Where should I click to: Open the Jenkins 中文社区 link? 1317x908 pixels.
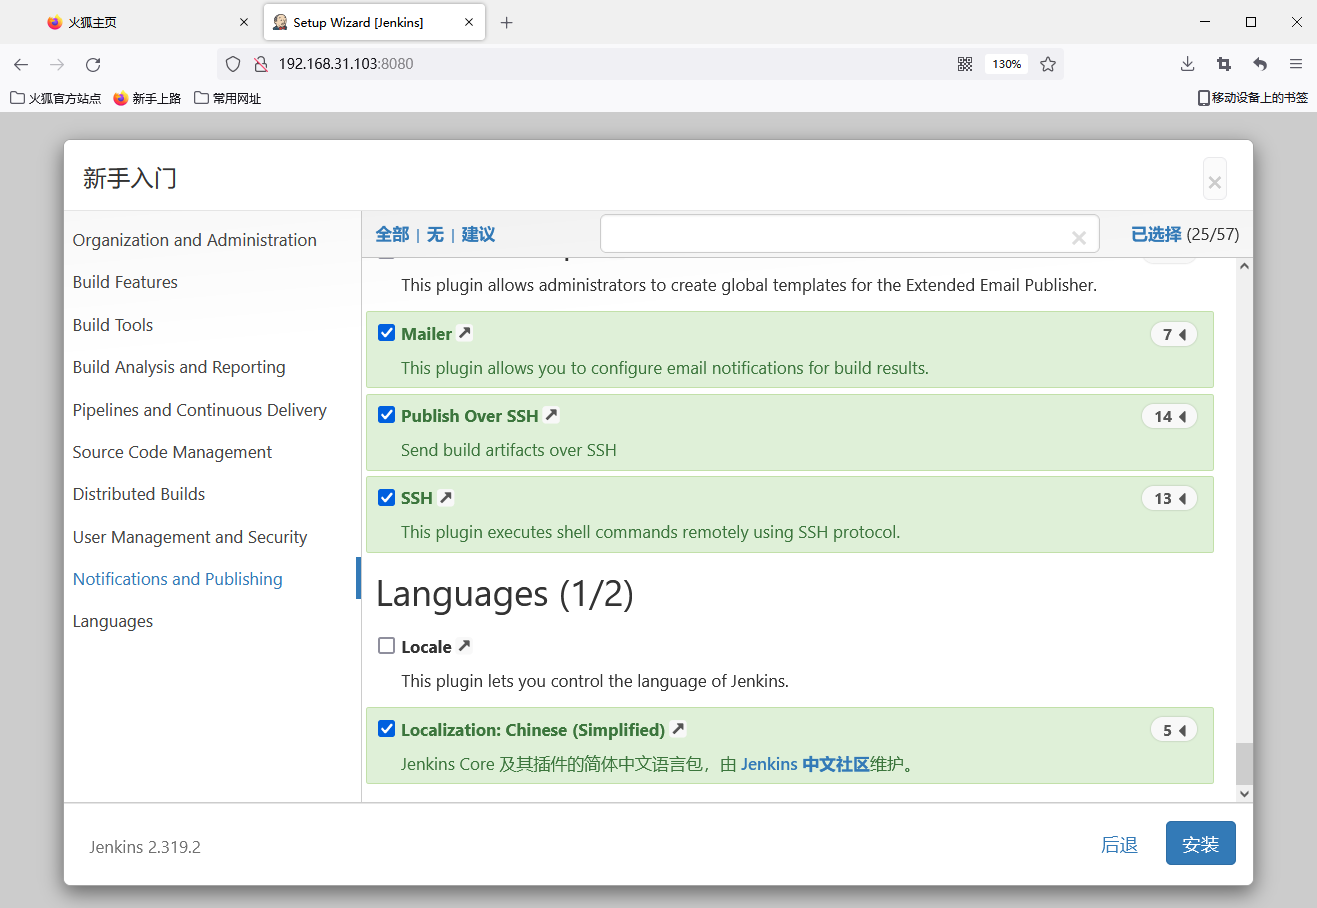click(805, 764)
